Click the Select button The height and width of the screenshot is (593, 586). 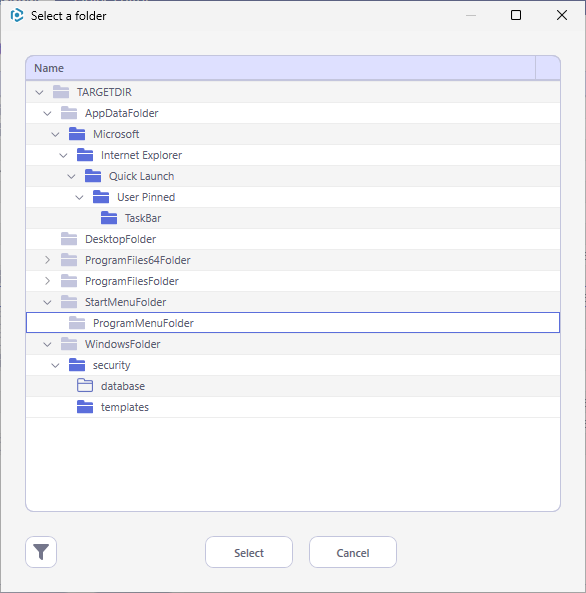coord(249,552)
